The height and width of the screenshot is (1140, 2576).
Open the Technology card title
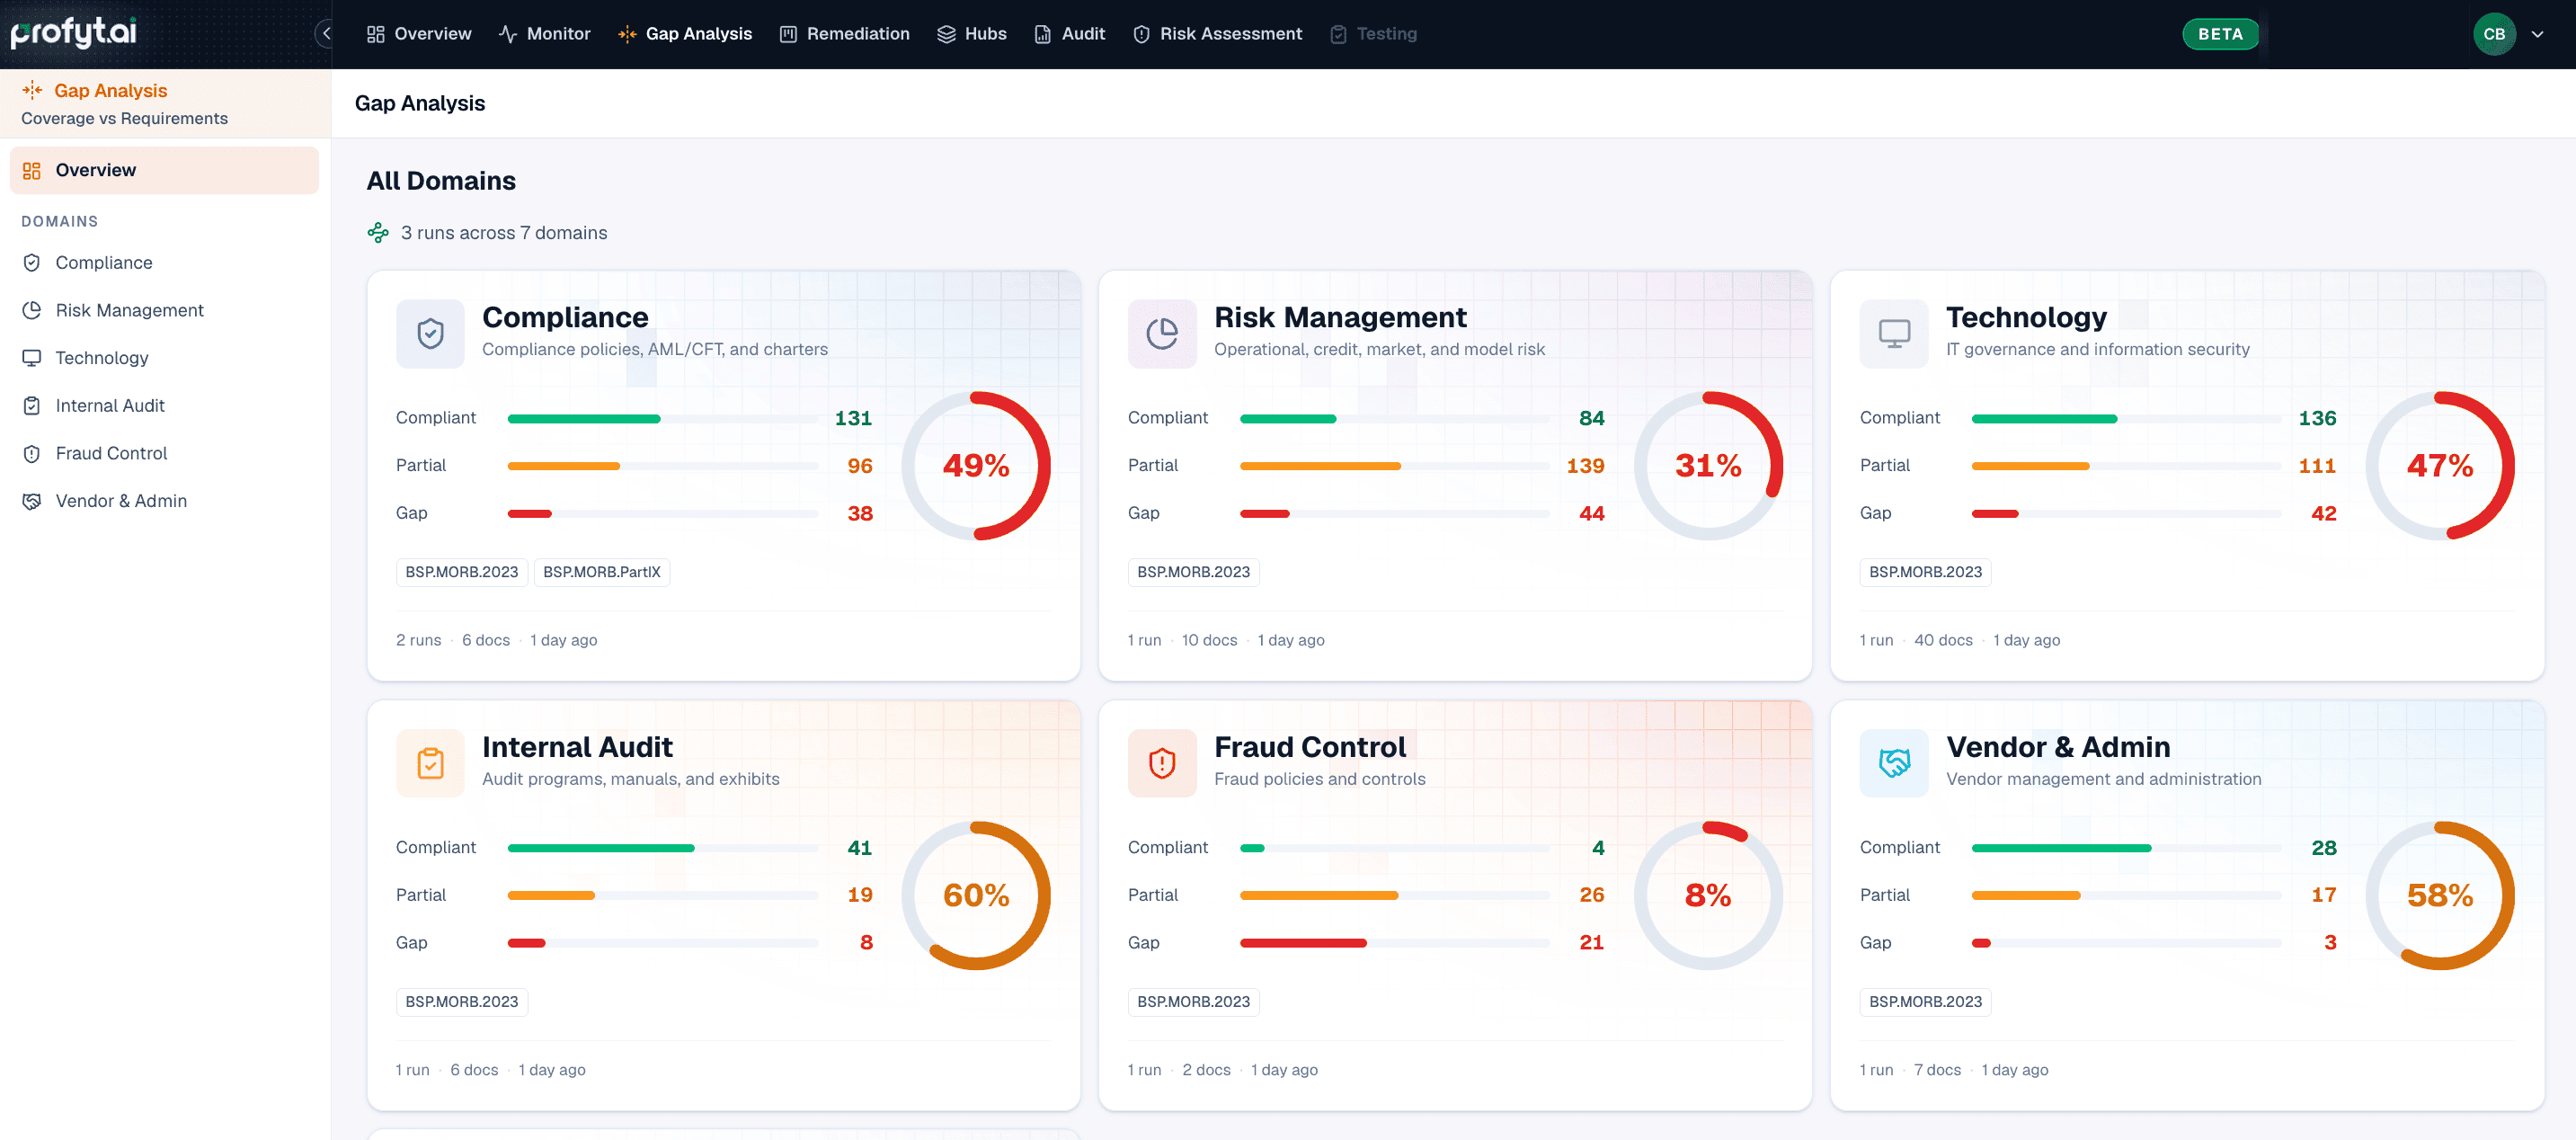[2026, 317]
